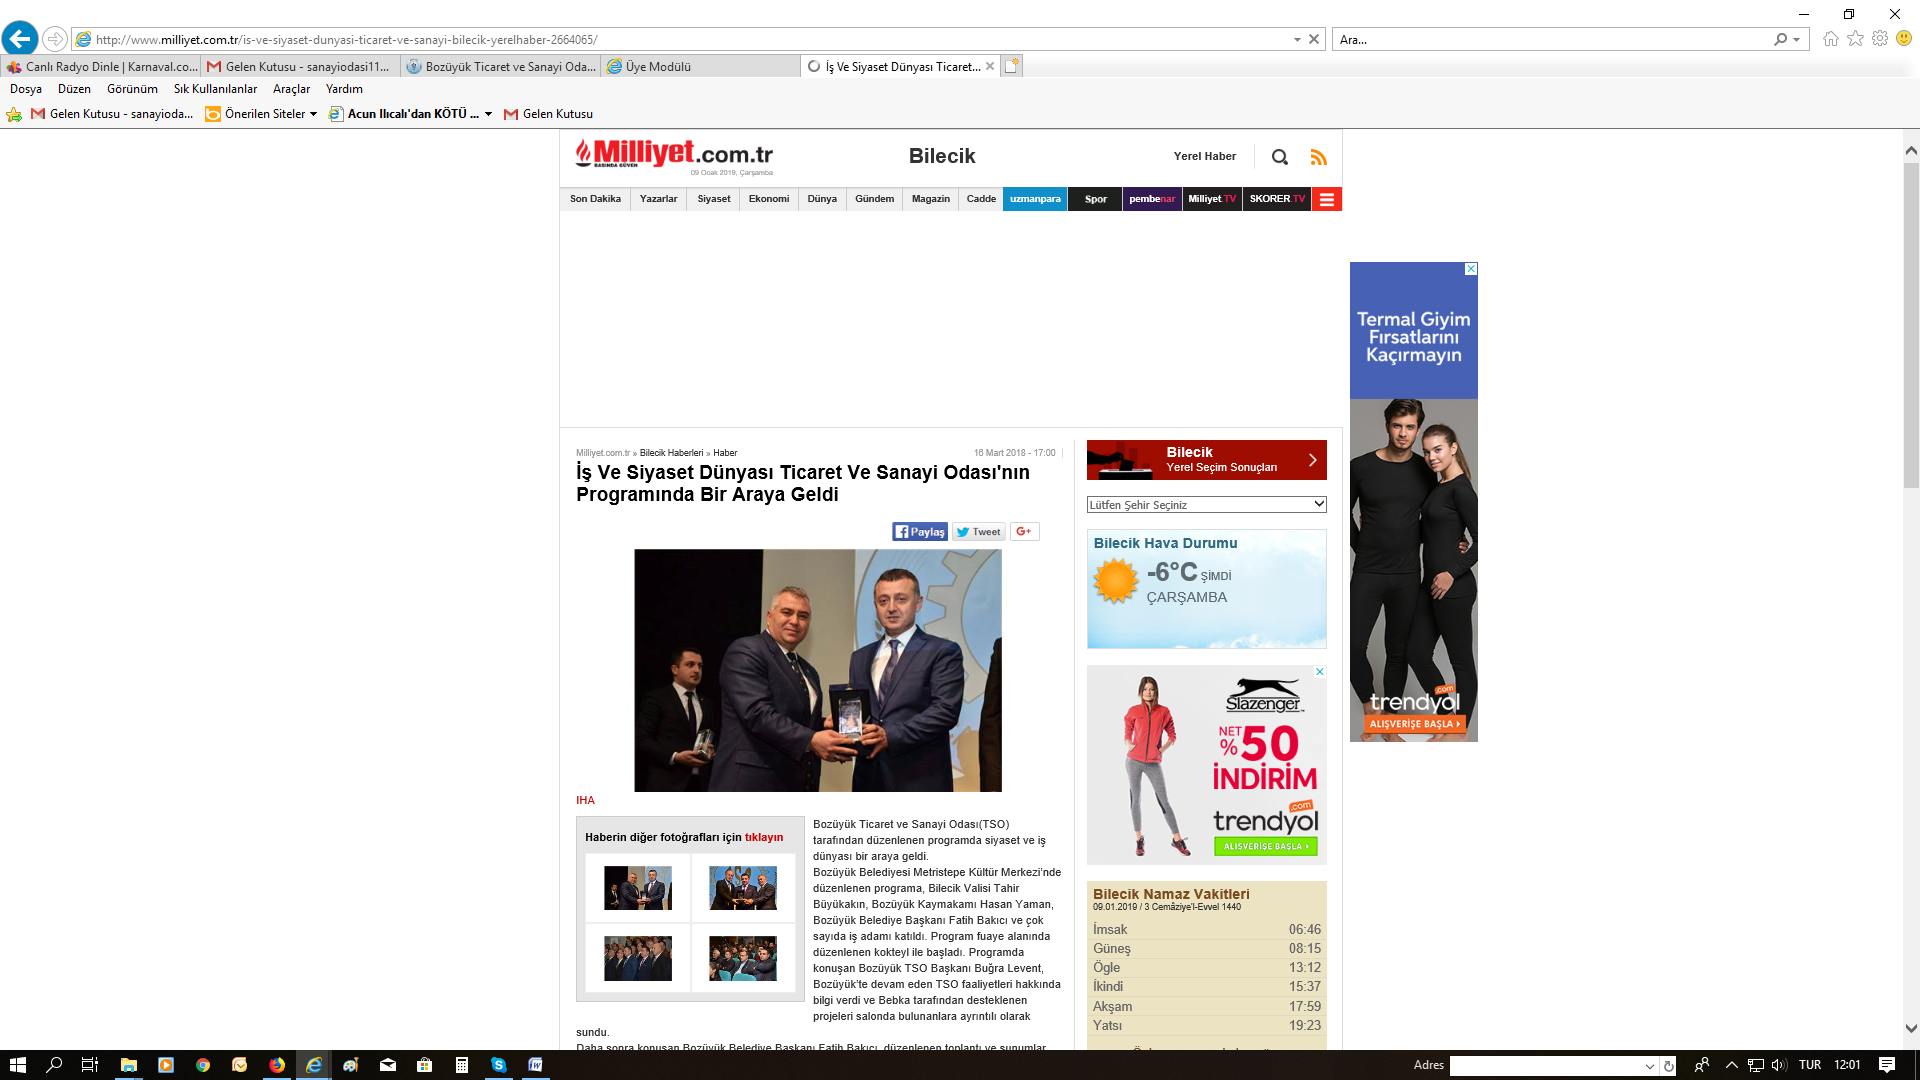Open browser Tools gear icon

pos(1880,38)
